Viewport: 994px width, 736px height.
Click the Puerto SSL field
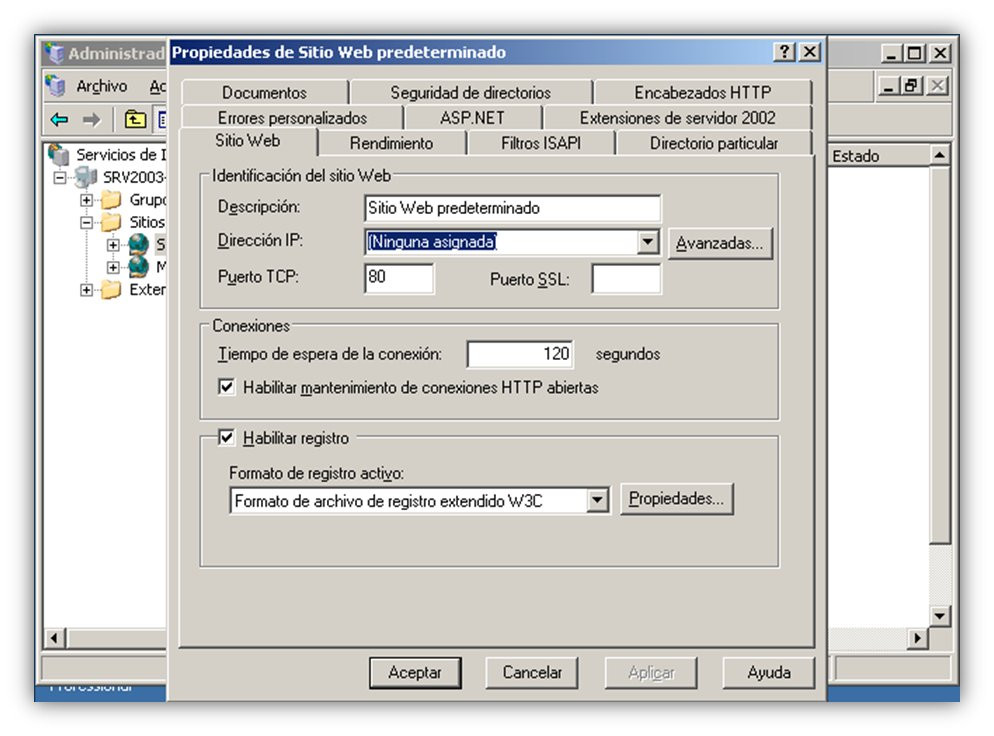[x=626, y=278]
